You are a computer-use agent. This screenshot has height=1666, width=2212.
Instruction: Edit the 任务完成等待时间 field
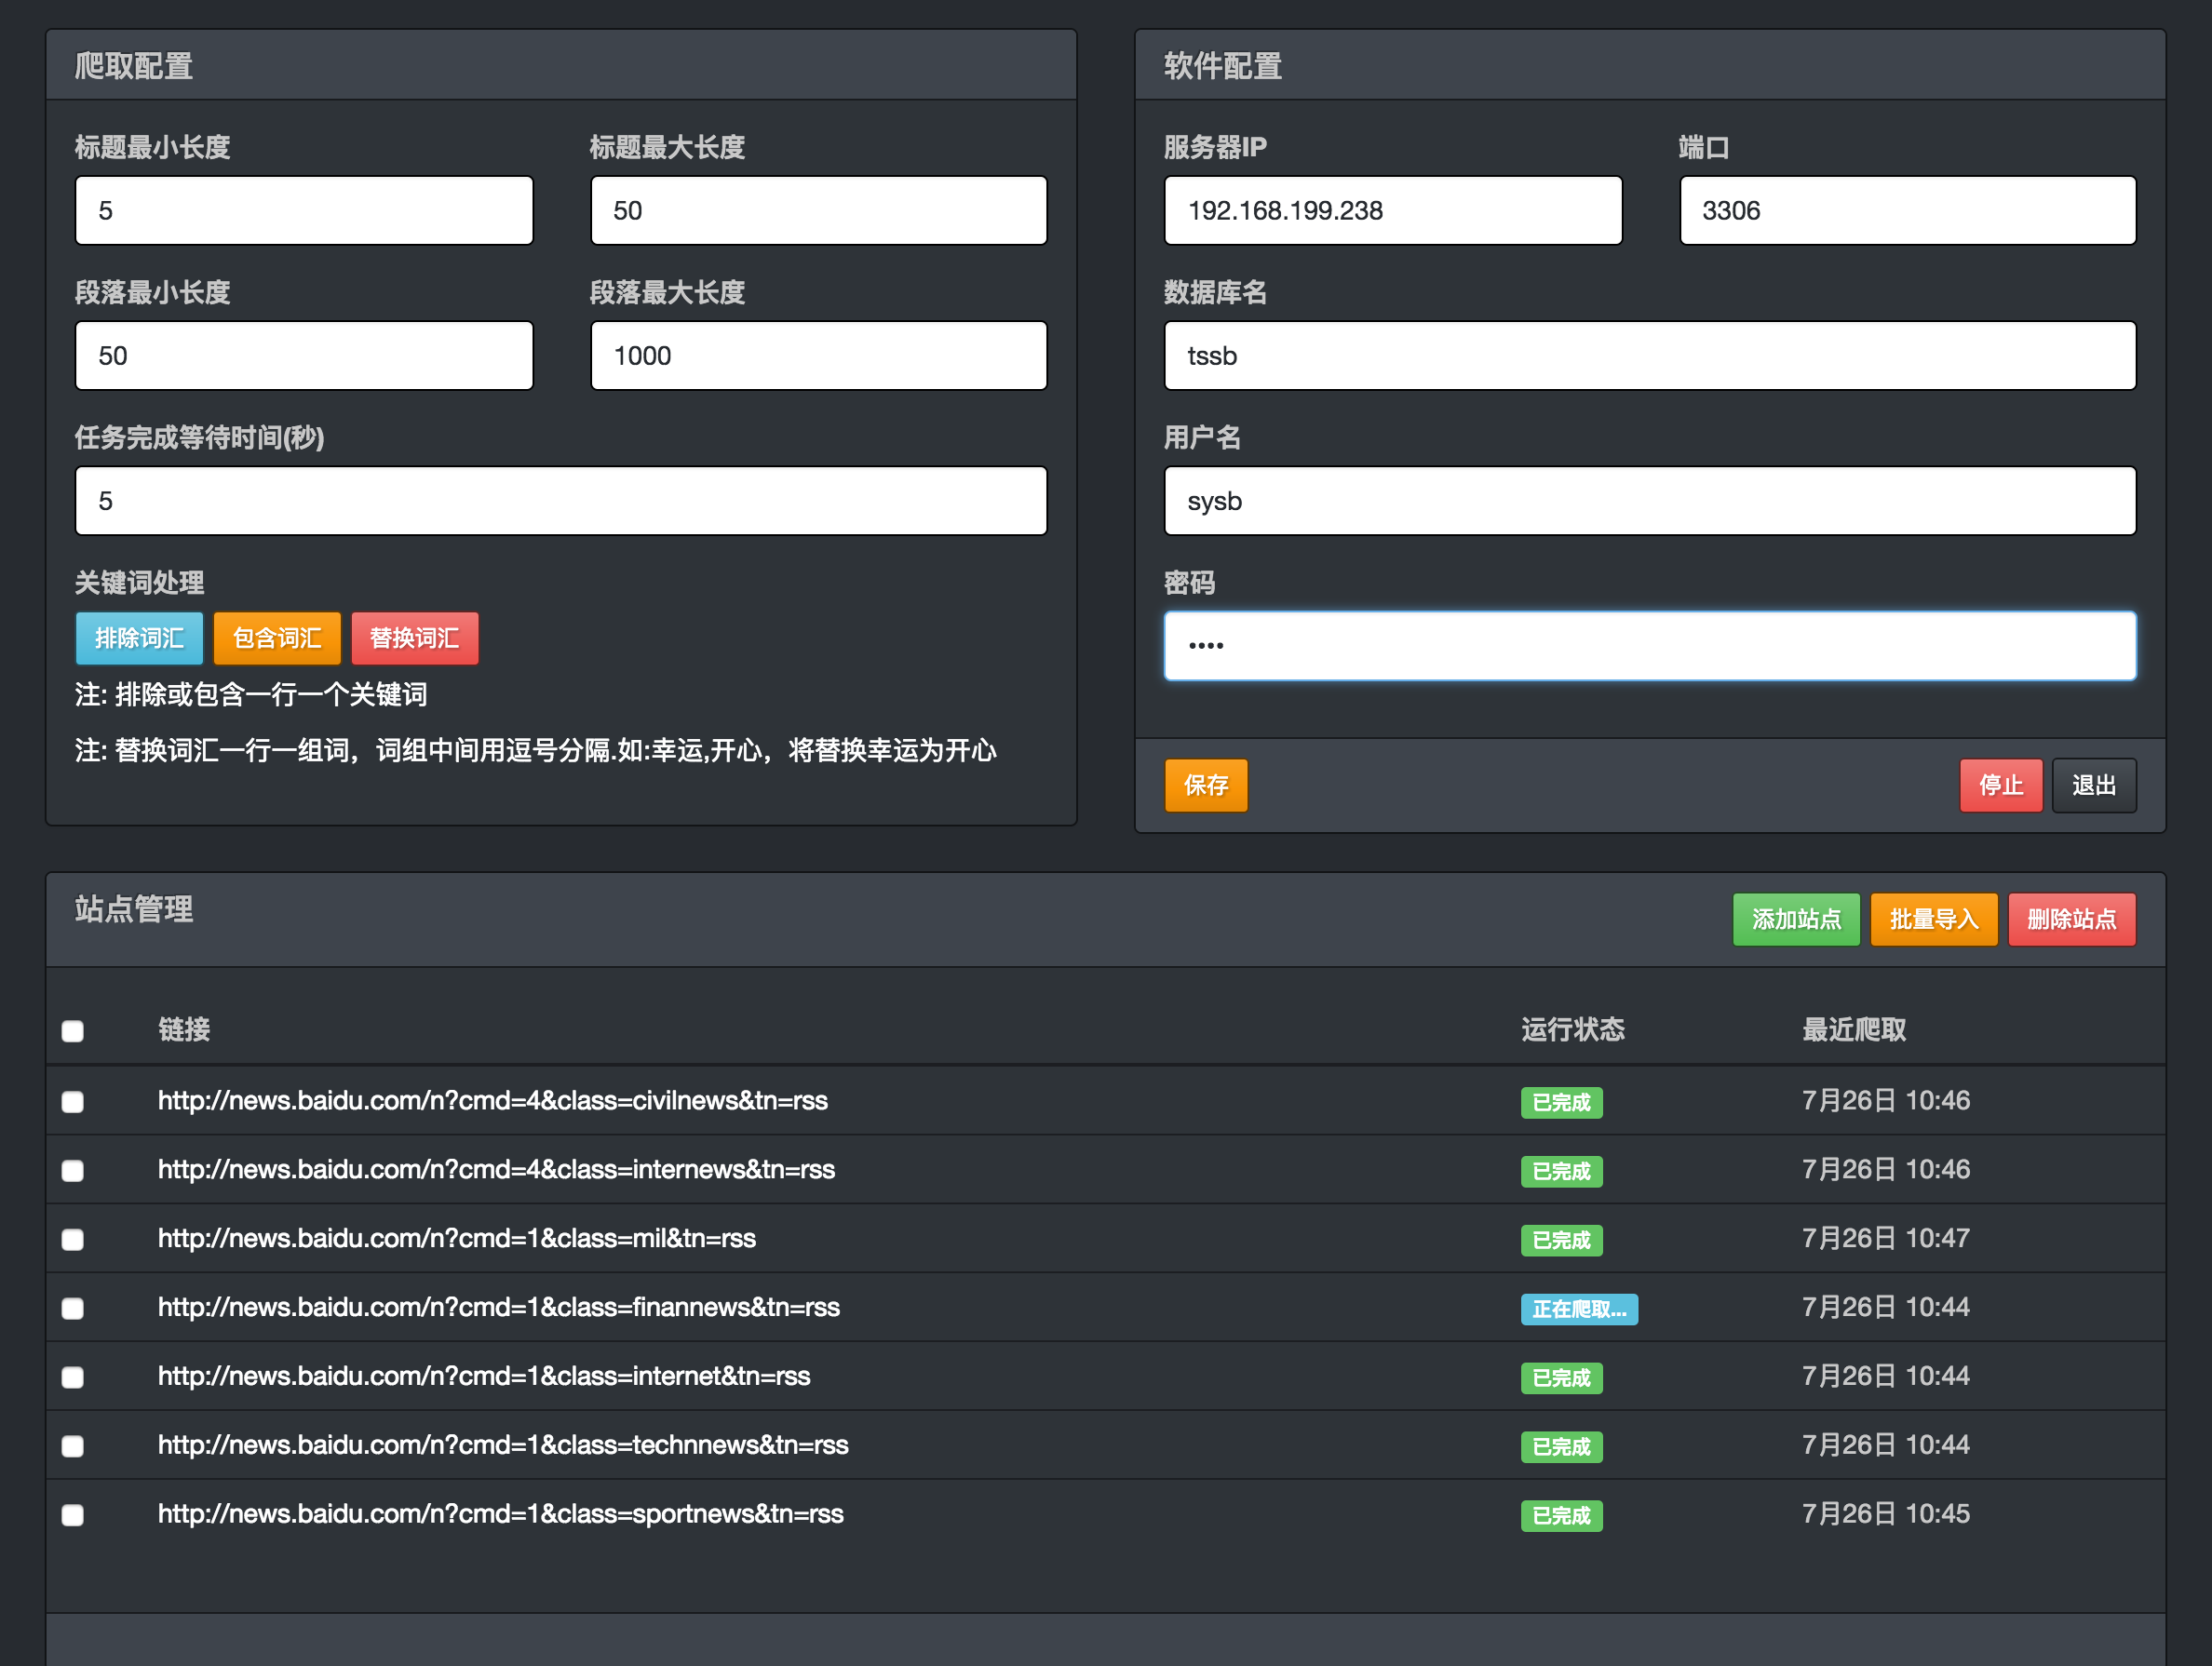(x=561, y=500)
